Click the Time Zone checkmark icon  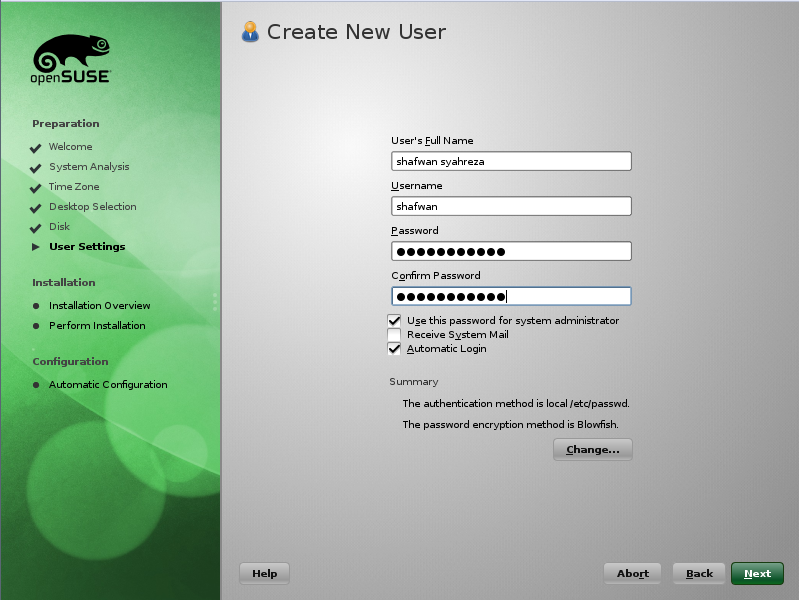click(x=36, y=188)
